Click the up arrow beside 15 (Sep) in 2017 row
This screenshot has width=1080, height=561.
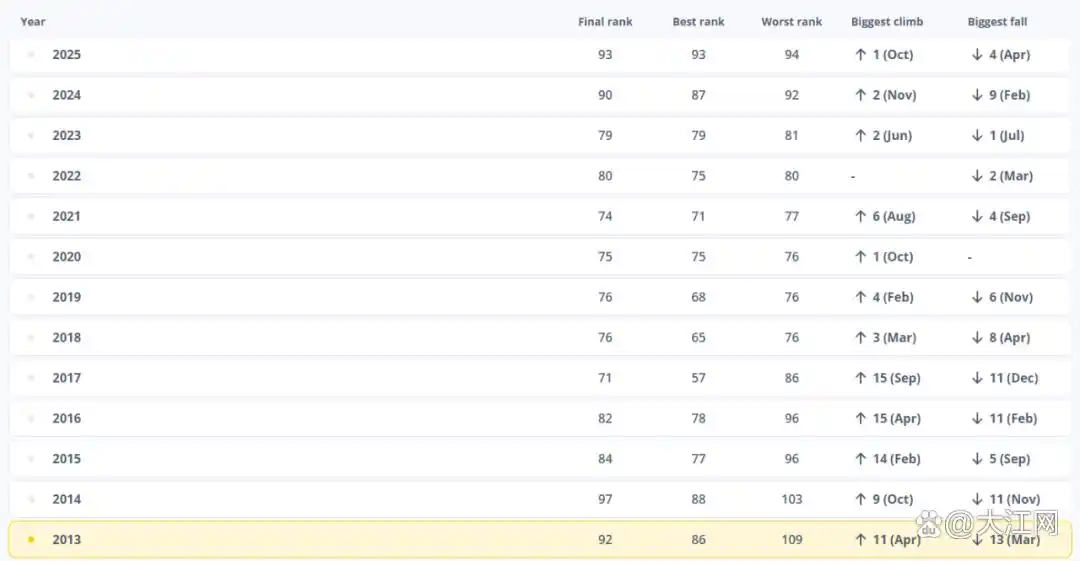(x=860, y=378)
